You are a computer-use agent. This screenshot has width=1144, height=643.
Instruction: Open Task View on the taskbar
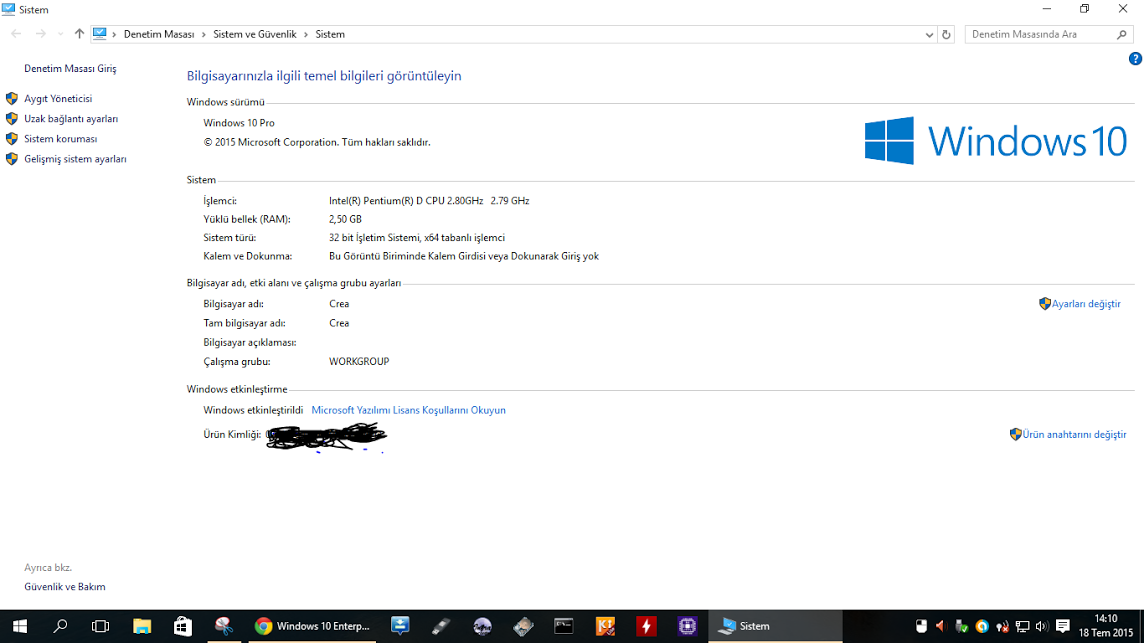pyautogui.click(x=101, y=626)
